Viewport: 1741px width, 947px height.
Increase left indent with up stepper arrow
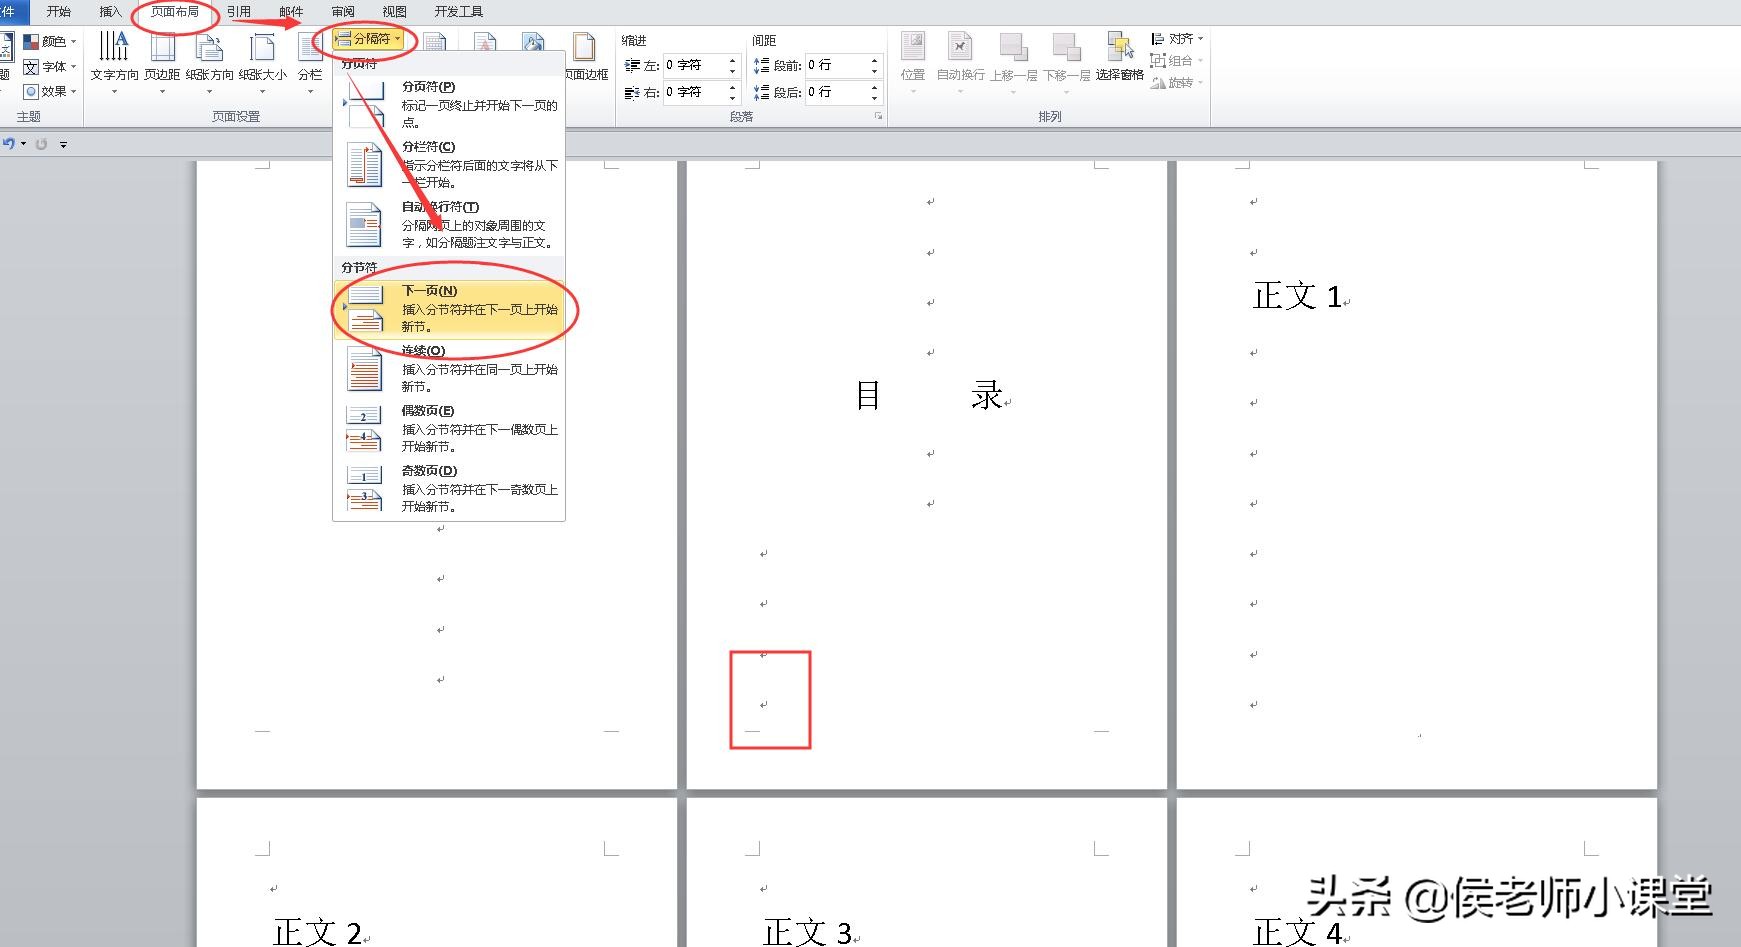[x=733, y=60]
